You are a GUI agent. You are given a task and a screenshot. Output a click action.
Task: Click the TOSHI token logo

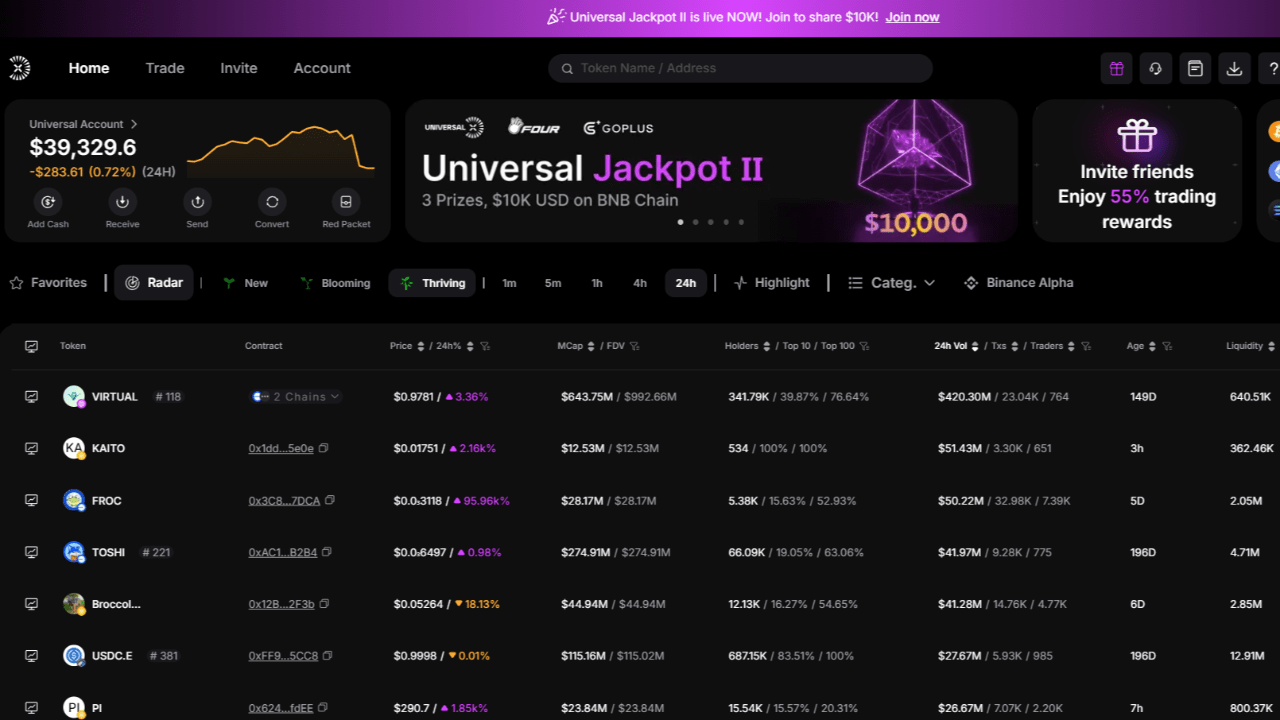pos(74,552)
